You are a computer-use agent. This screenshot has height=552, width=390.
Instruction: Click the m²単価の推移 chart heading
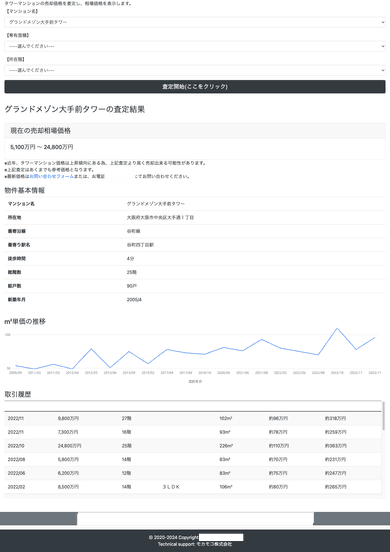pos(25,321)
